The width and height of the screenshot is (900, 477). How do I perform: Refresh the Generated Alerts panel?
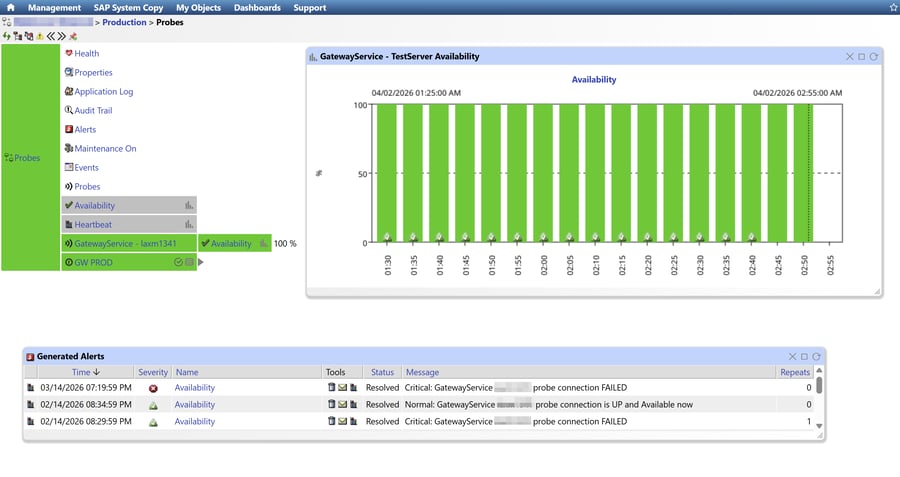(x=817, y=356)
